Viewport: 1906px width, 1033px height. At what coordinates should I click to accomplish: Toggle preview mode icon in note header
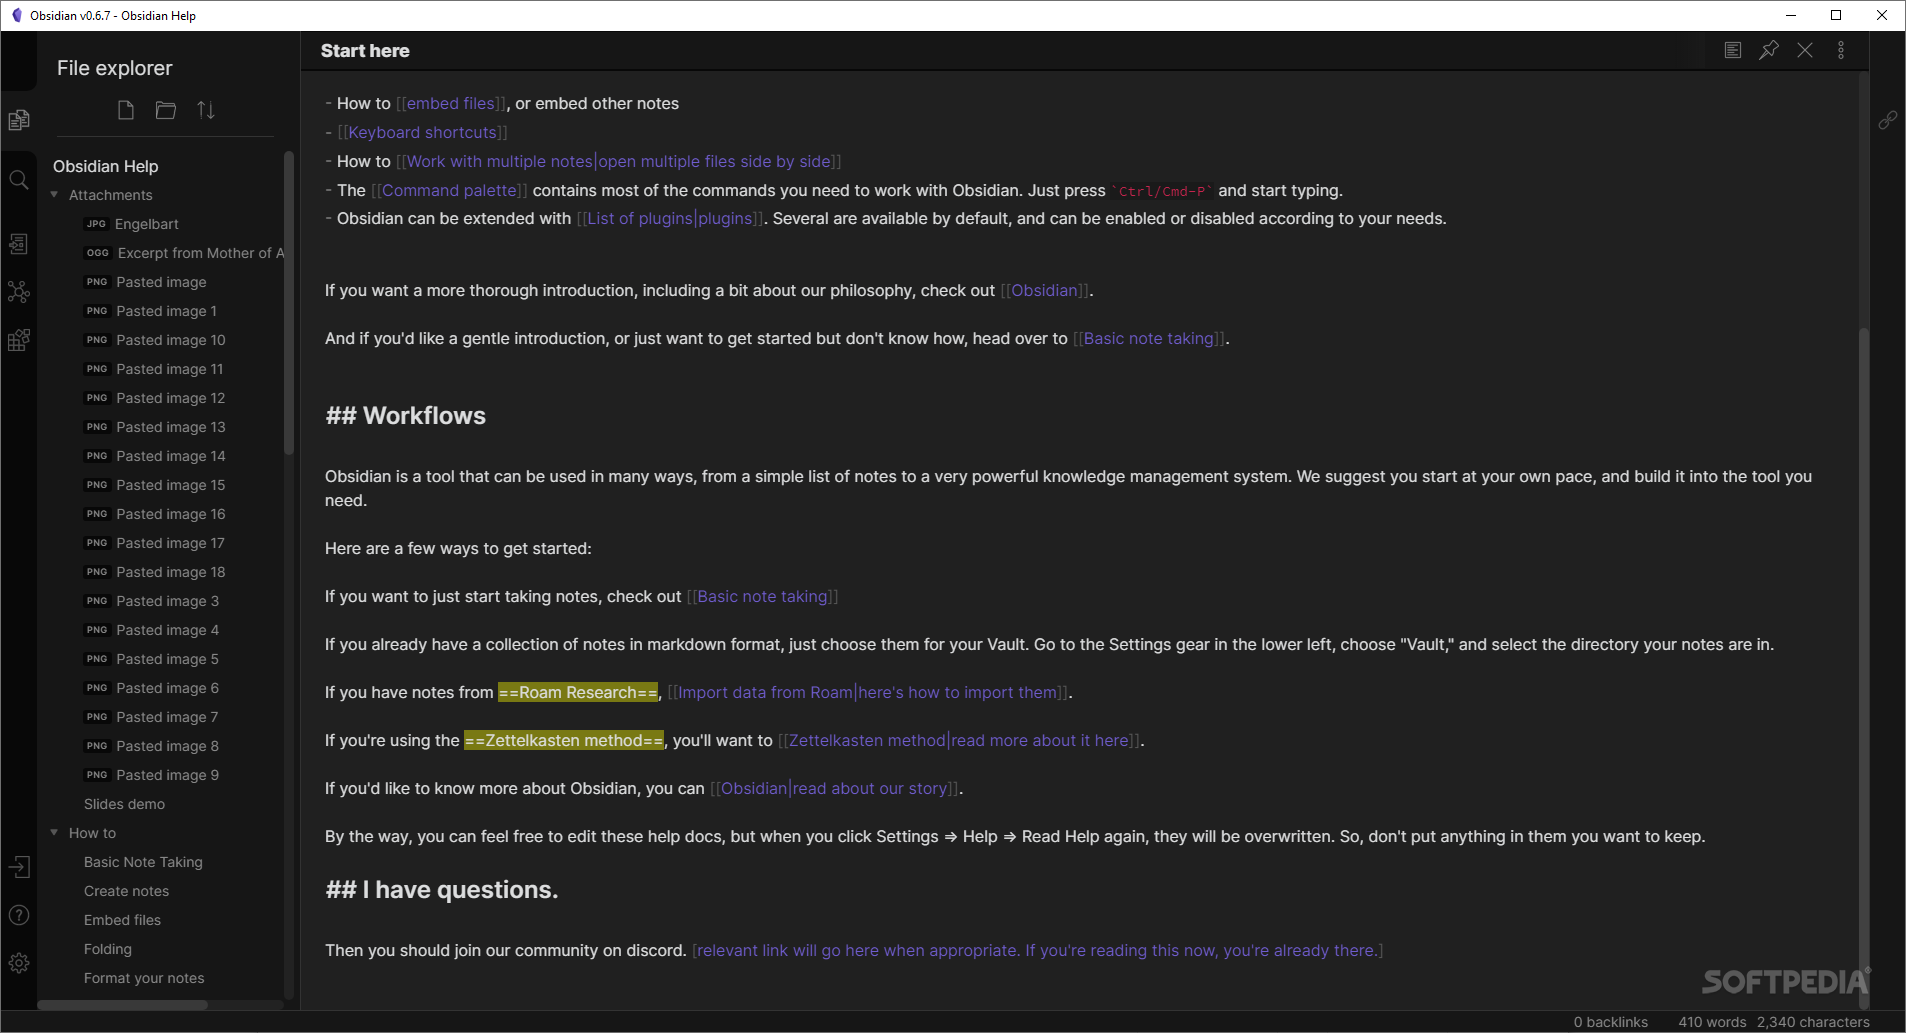point(1733,50)
